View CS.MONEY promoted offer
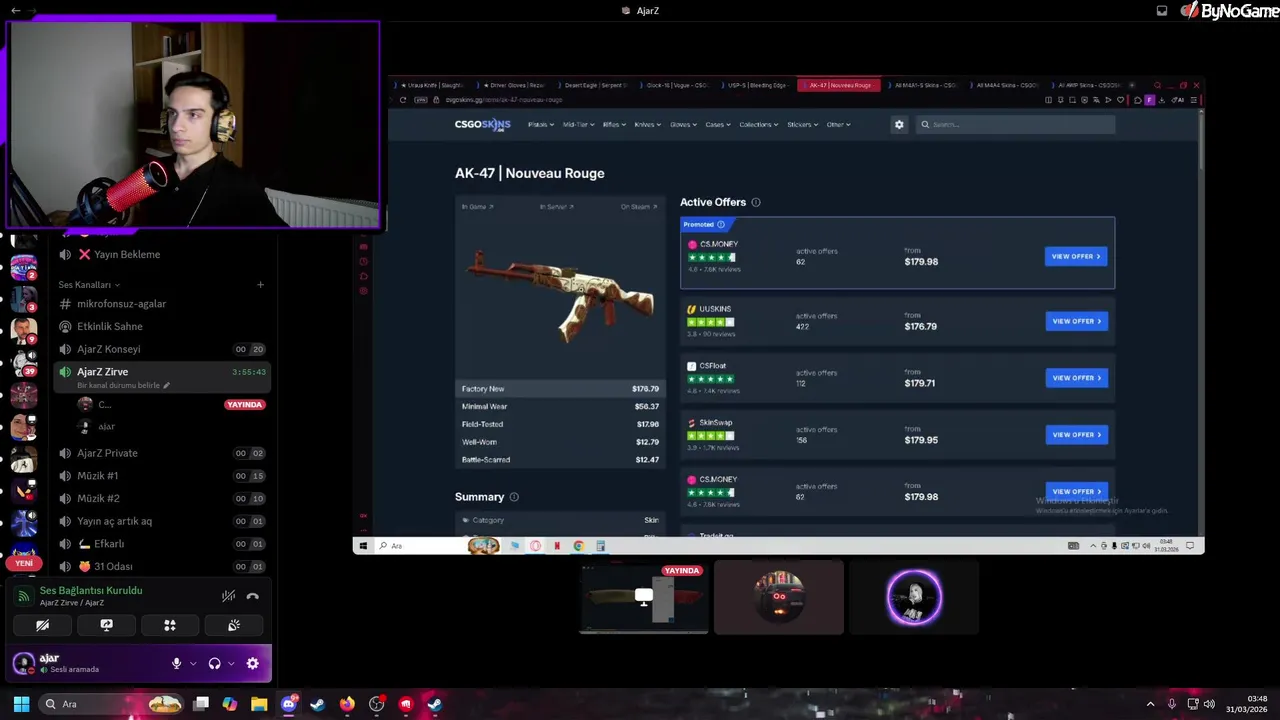Screen dimensions: 1280x720 [x=1076, y=257]
